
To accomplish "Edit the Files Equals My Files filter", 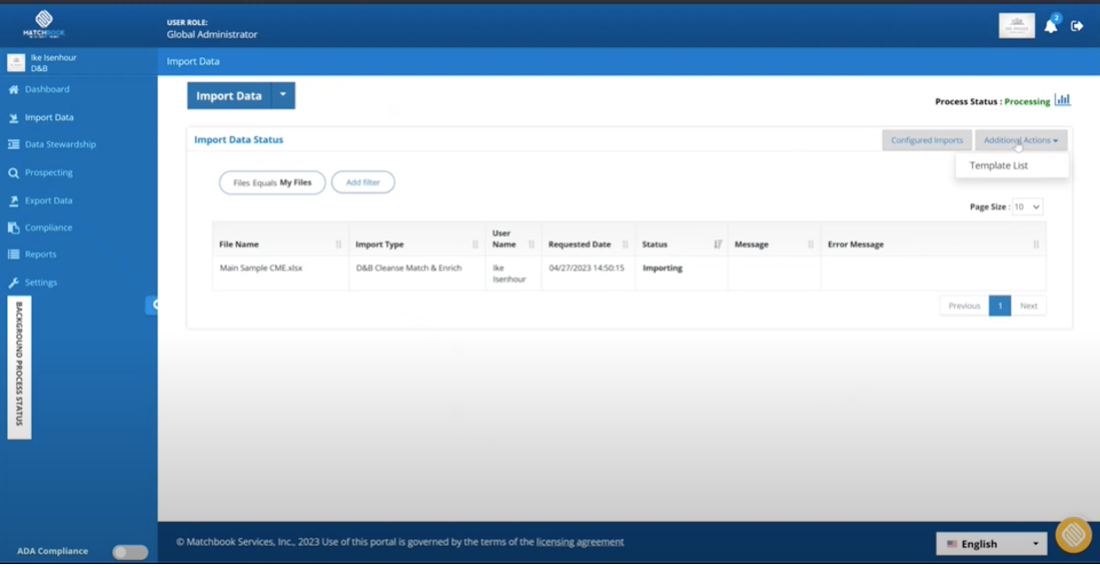I will pos(272,182).
